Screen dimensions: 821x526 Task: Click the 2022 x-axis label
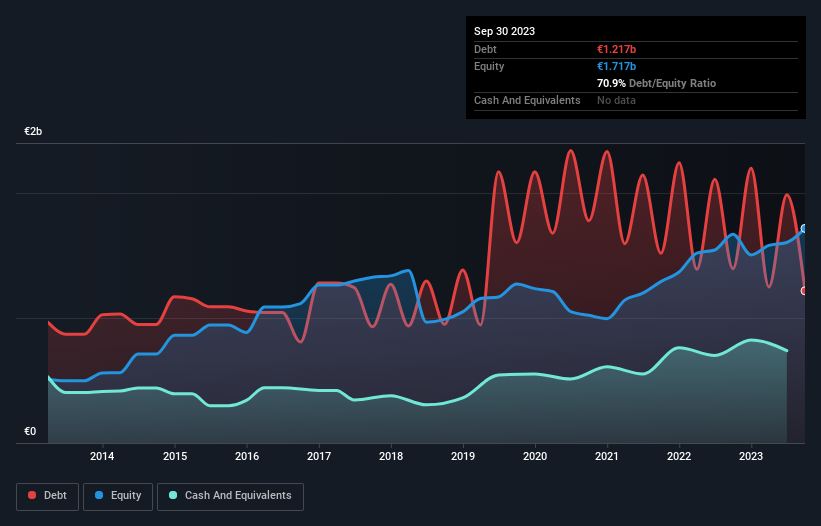pos(679,456)
